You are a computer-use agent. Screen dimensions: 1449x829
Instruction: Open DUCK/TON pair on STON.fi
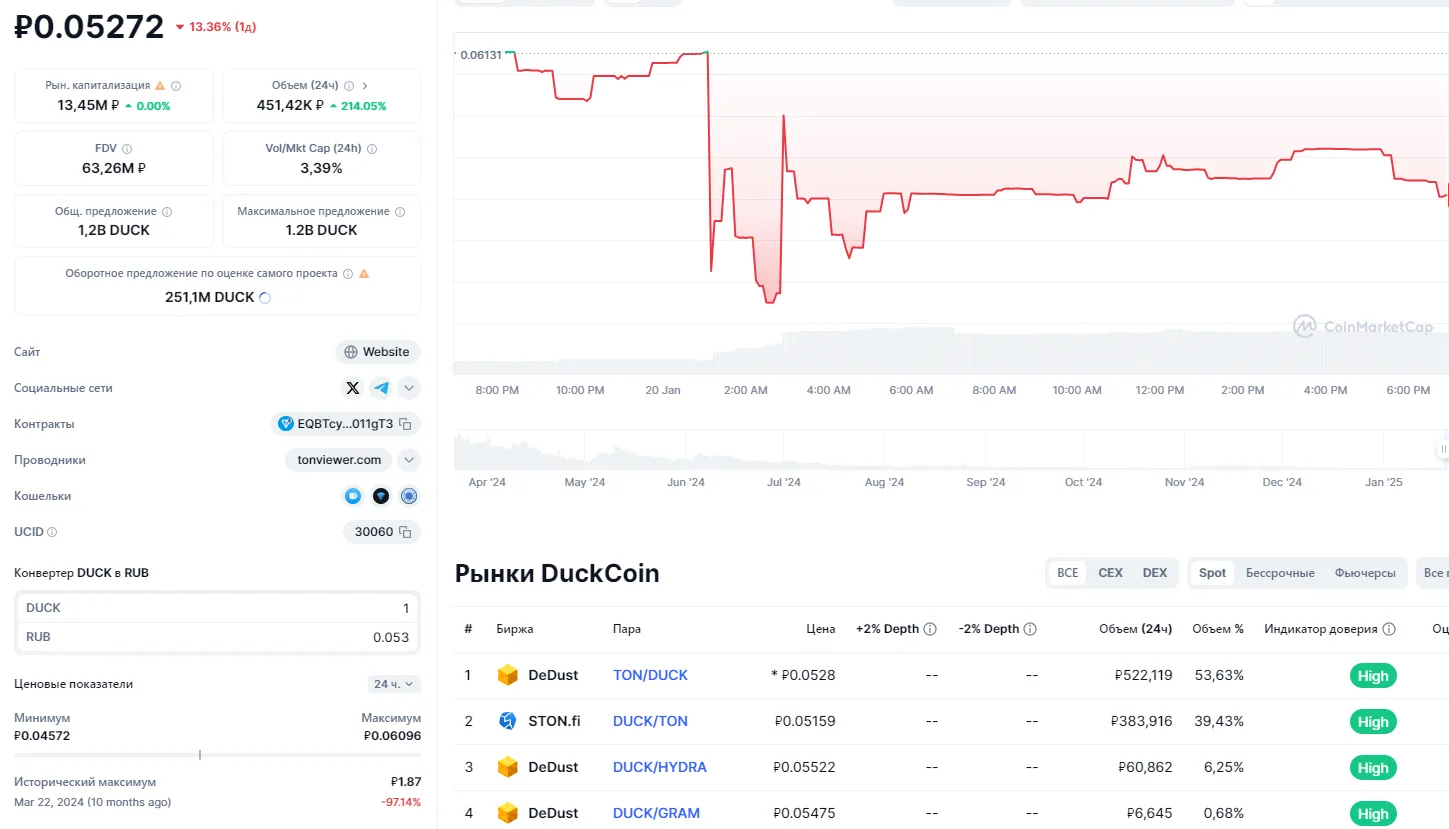pyautogui.click(x=650, y=721)
